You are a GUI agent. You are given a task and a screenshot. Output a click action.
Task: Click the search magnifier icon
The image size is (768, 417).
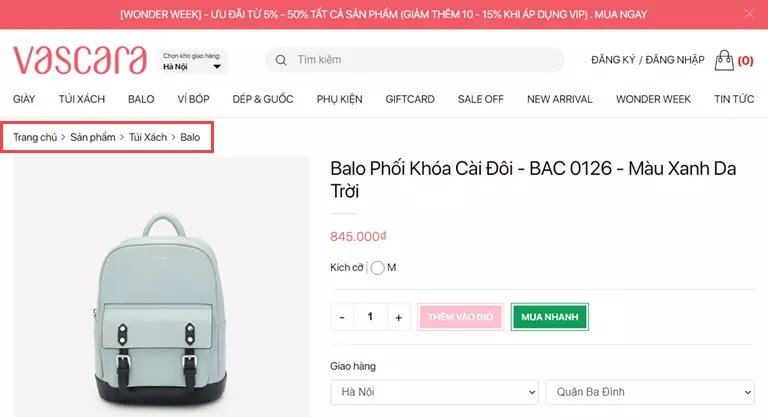(x=281, y=60)
